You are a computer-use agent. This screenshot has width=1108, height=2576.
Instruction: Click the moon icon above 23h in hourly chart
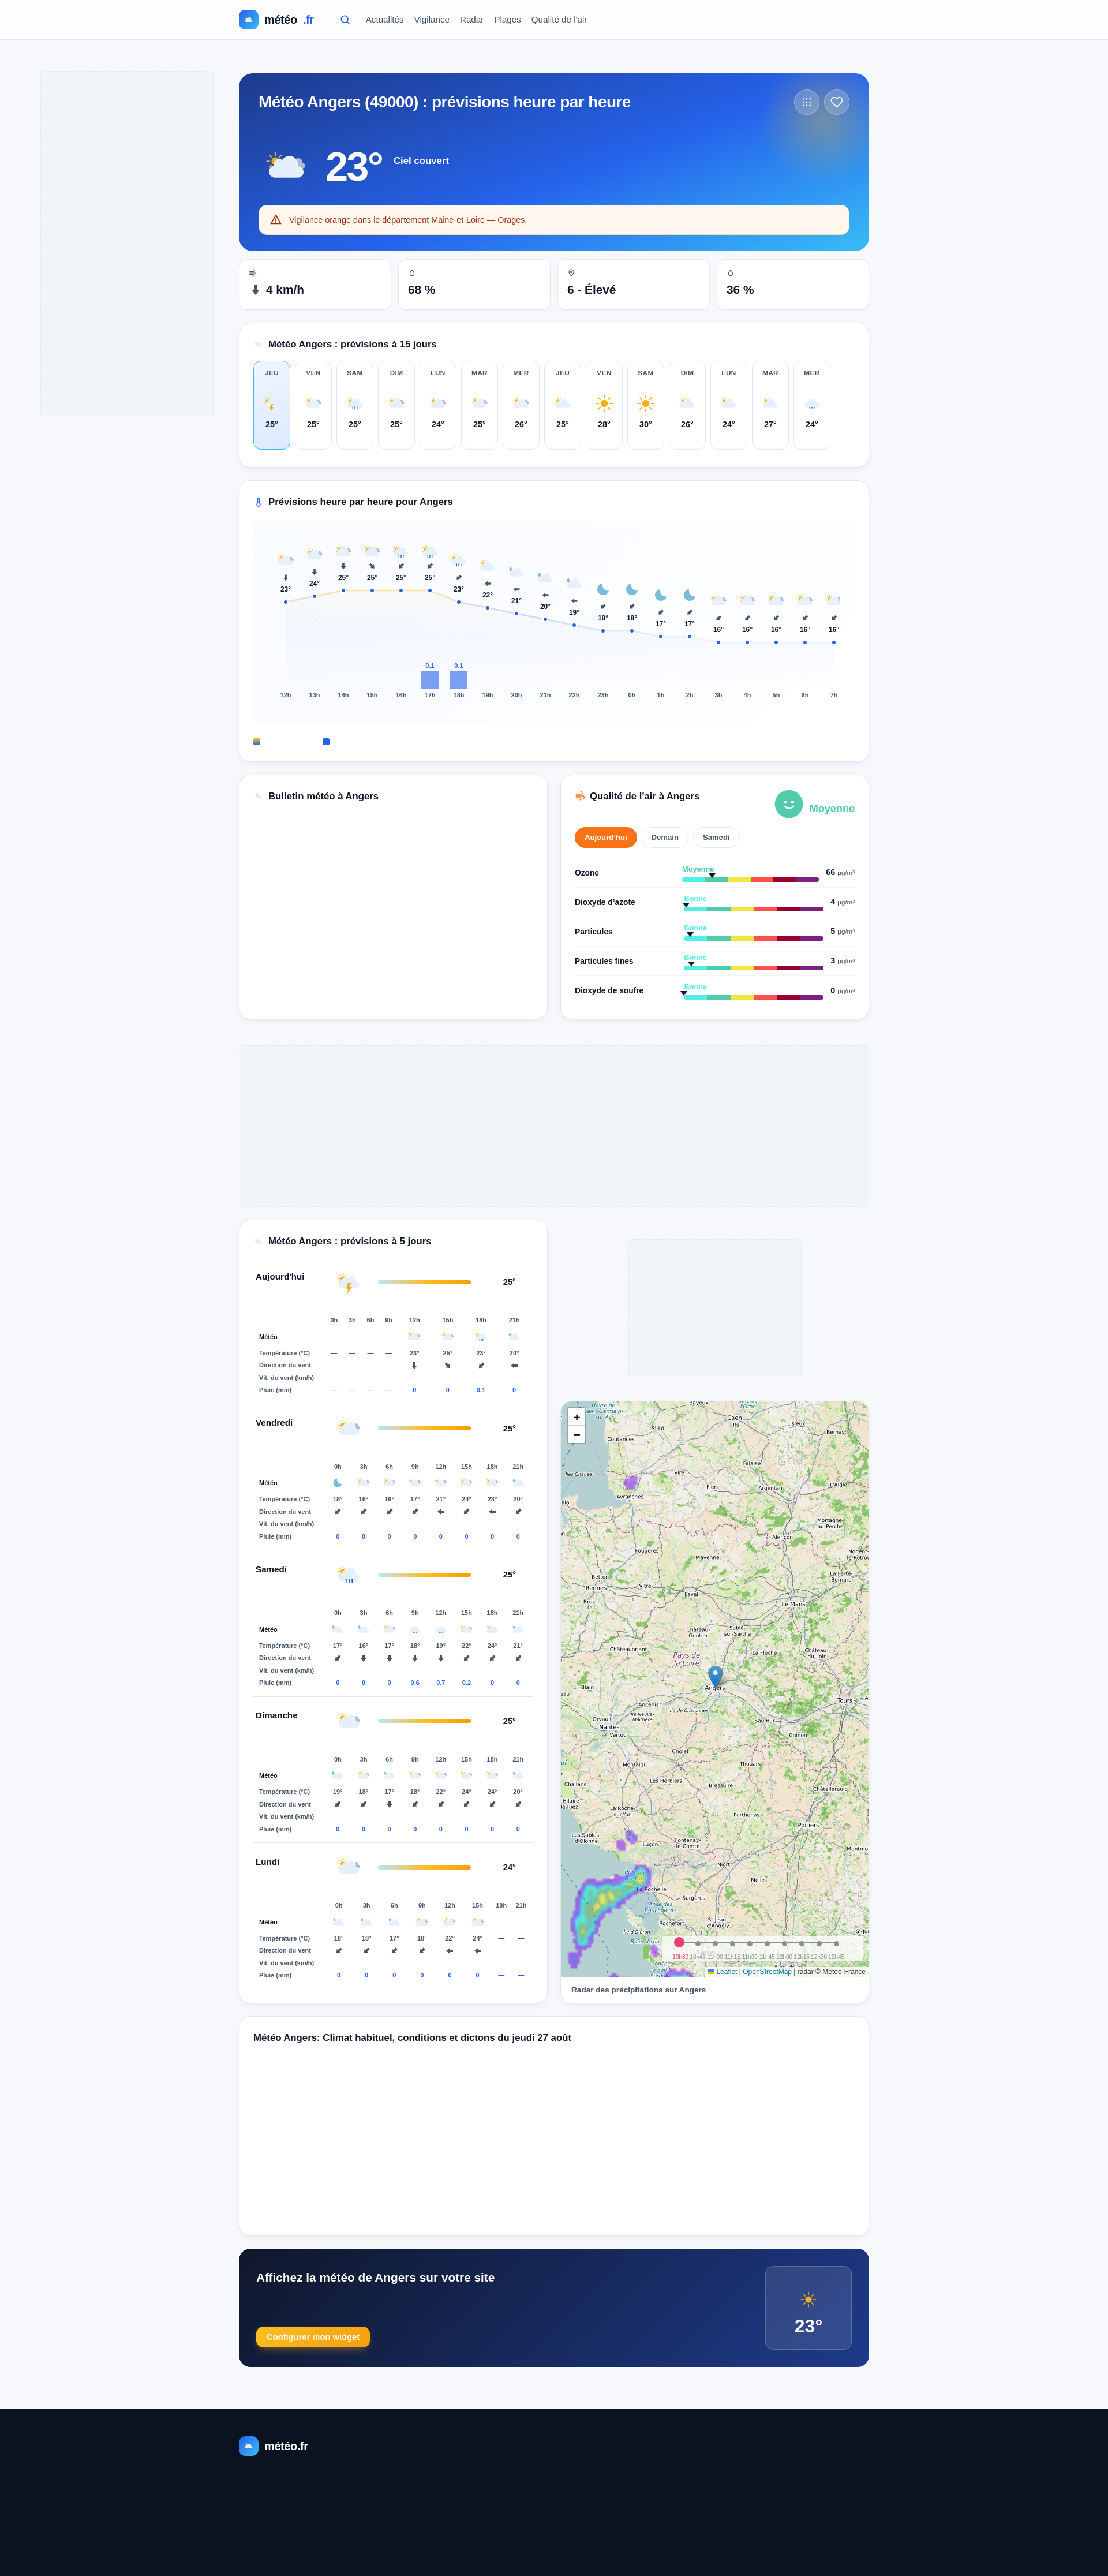(x=603, y=590)
